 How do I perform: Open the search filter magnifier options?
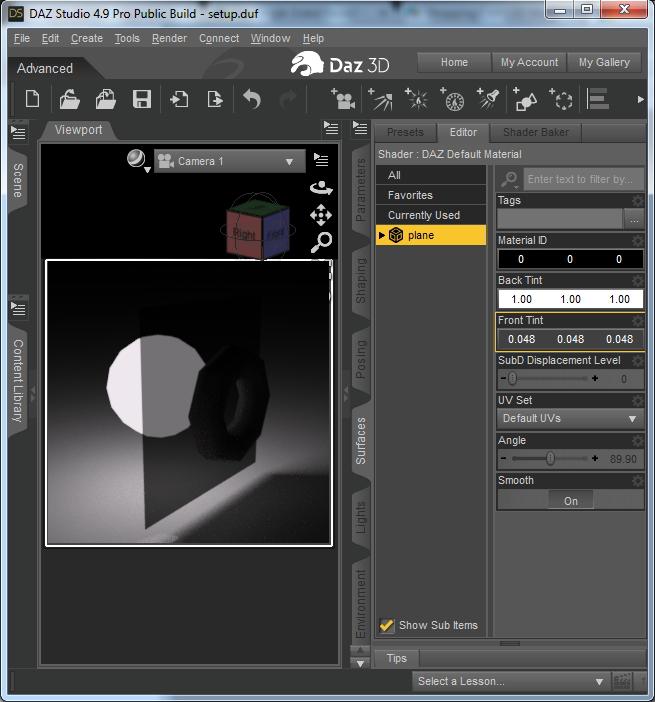(509, 180)
